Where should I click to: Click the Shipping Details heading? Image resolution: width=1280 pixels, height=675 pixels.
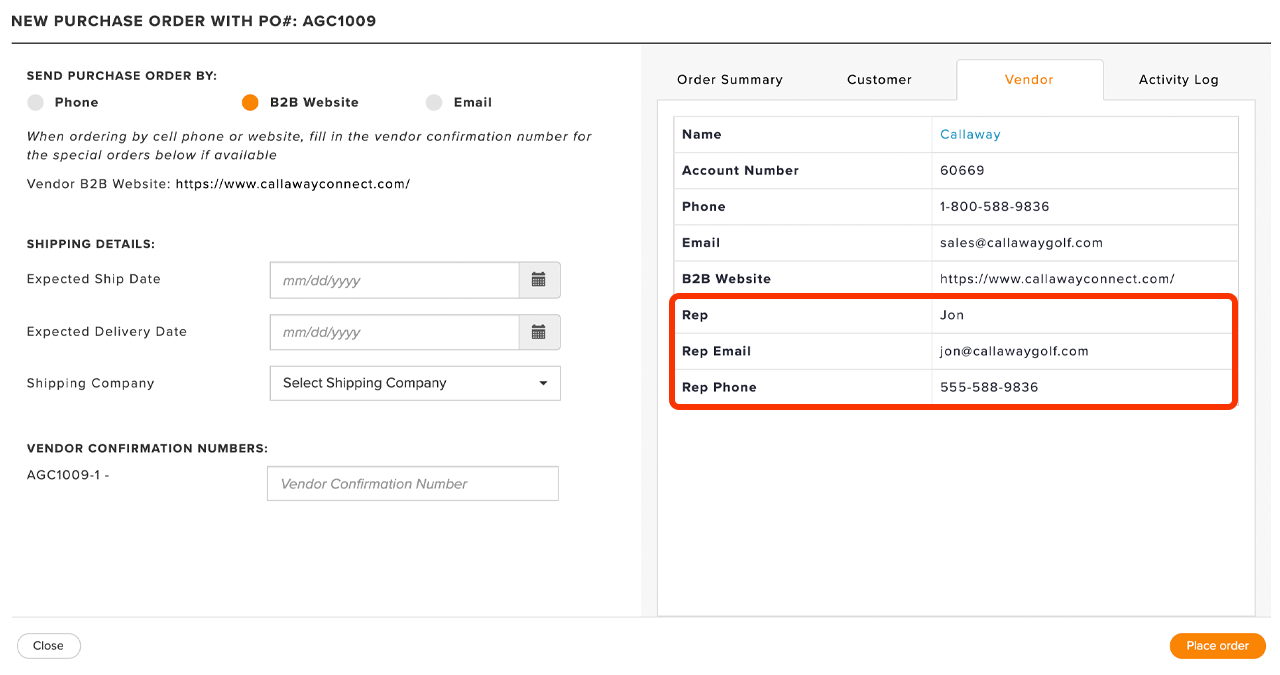91,244
